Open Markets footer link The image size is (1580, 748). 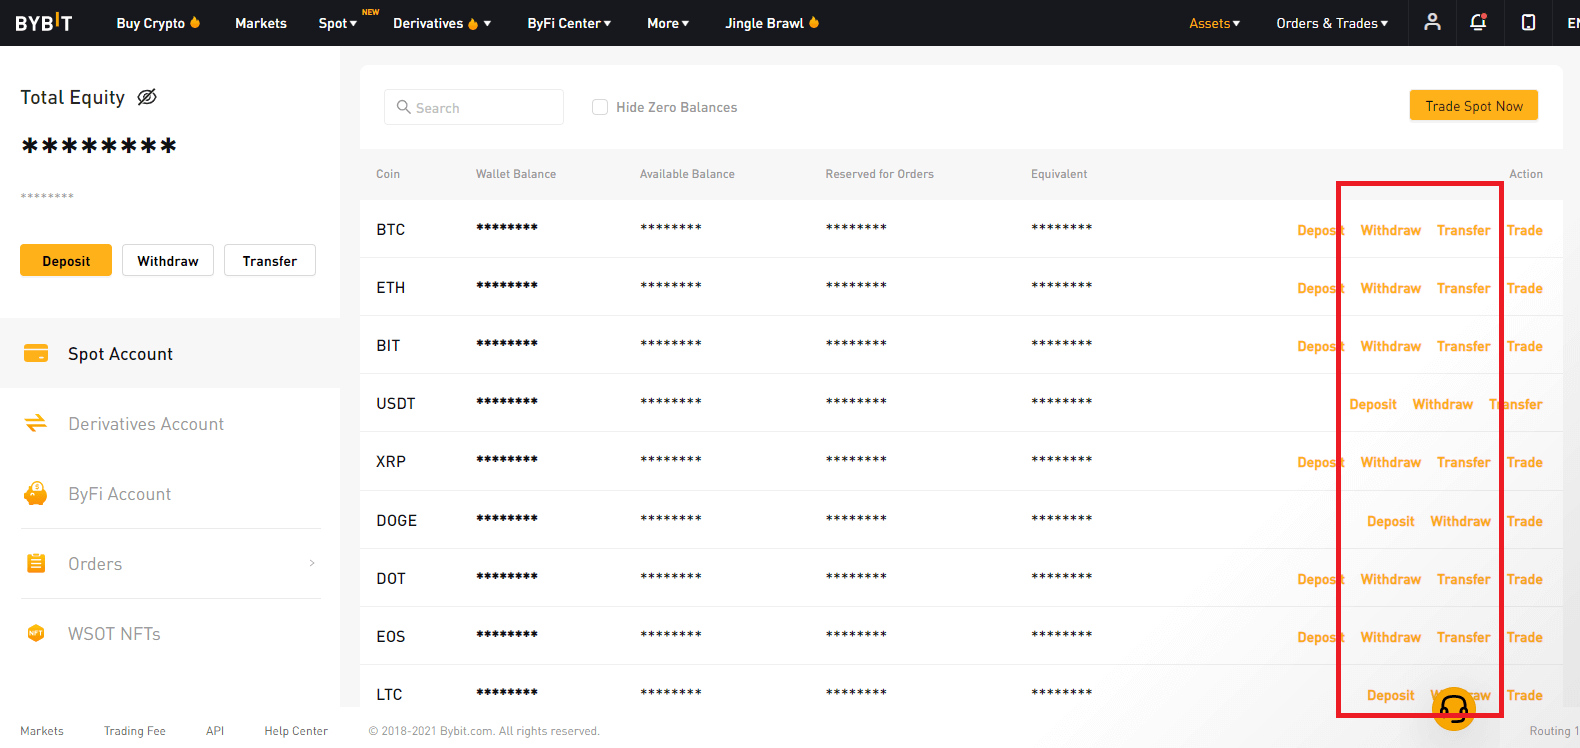tap(42, 731)
